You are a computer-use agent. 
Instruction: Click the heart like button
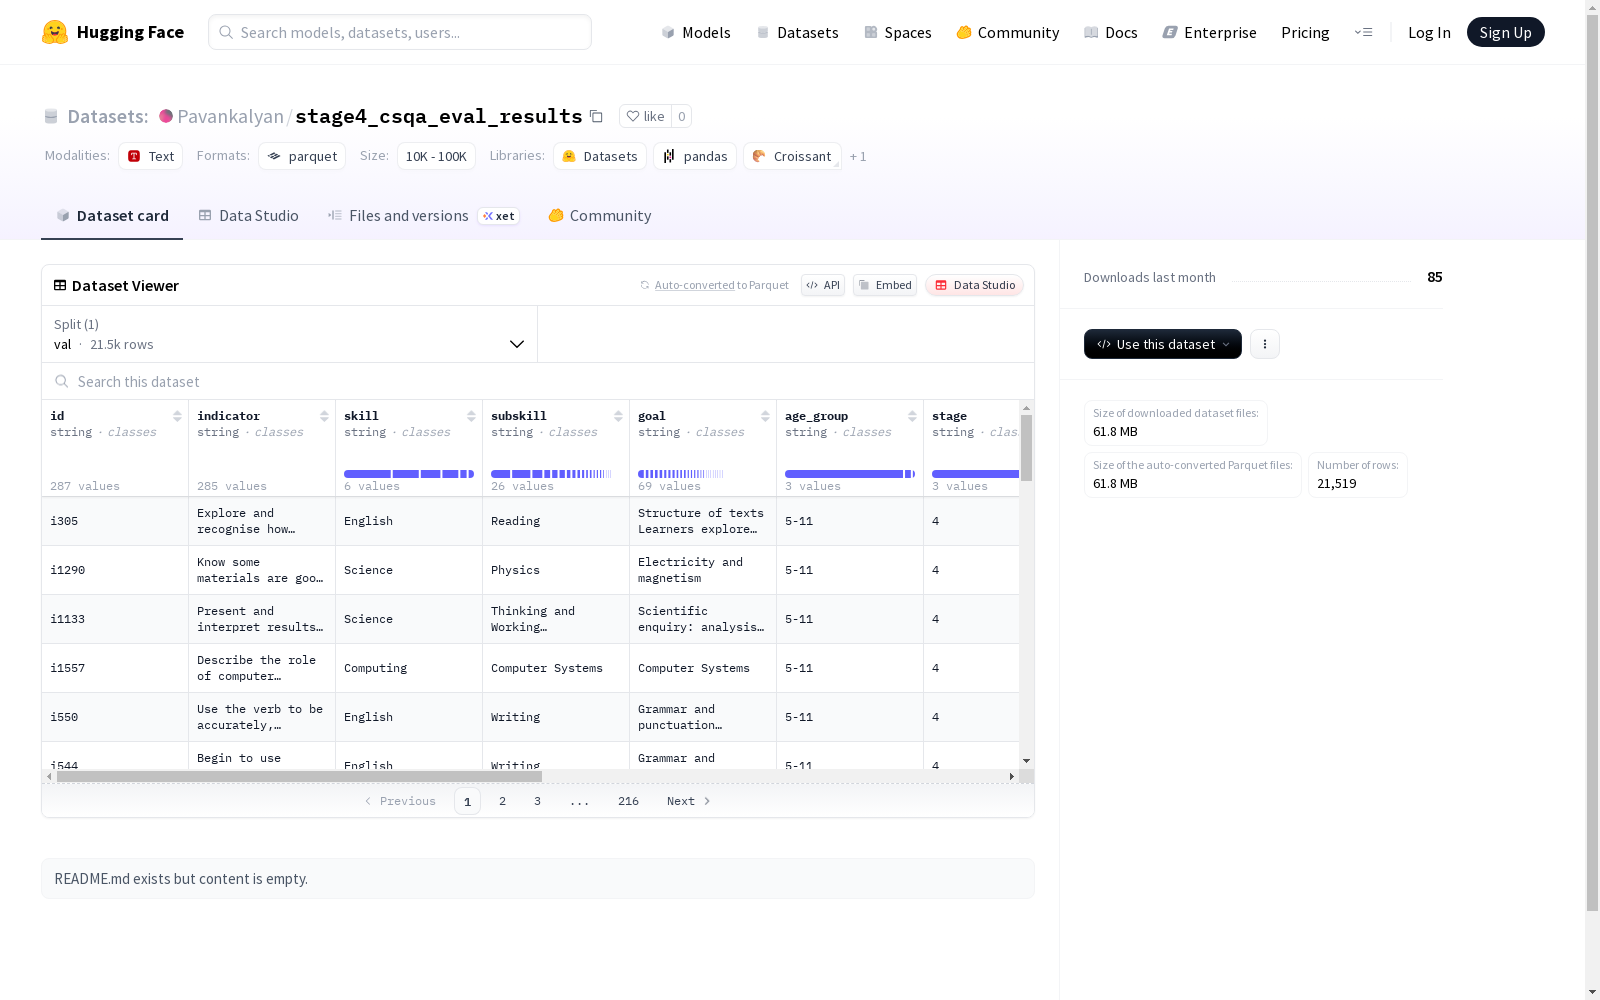645,116
